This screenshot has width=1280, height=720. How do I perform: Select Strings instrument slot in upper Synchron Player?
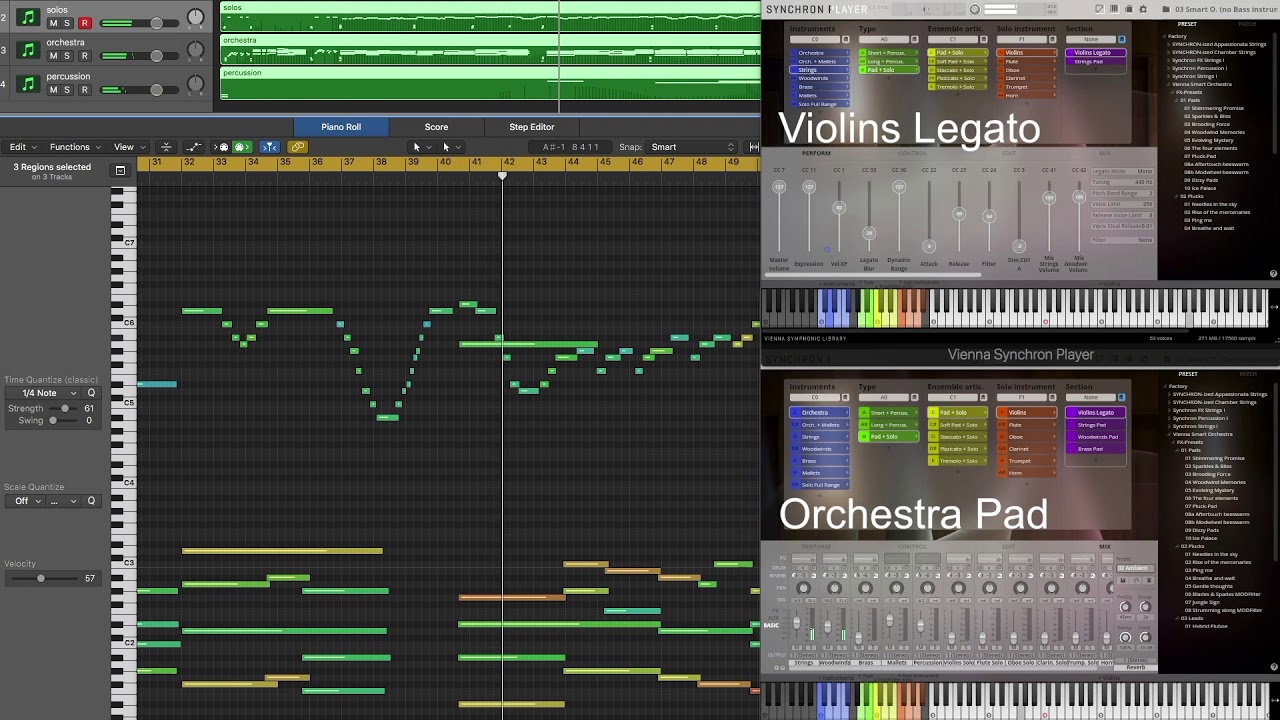[819, 70]
